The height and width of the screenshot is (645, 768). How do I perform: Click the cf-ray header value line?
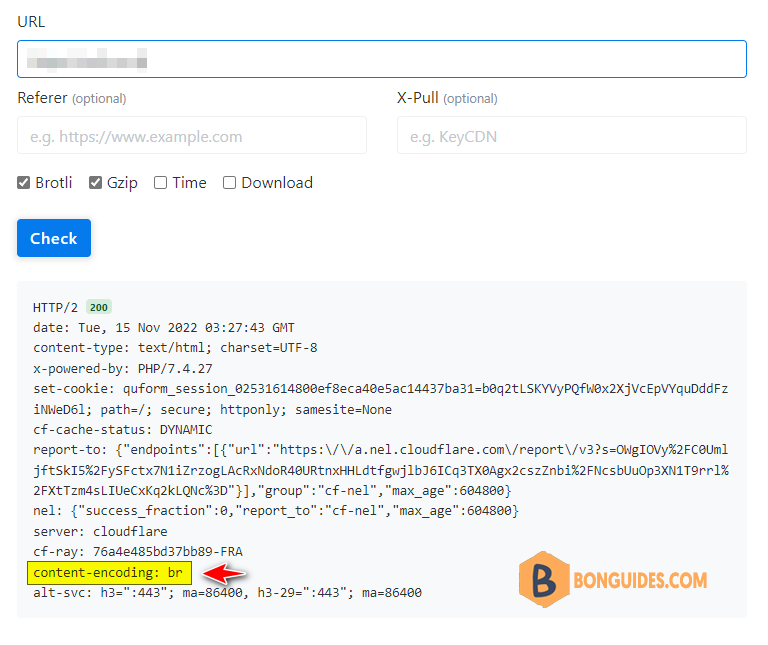coord(138,551)
